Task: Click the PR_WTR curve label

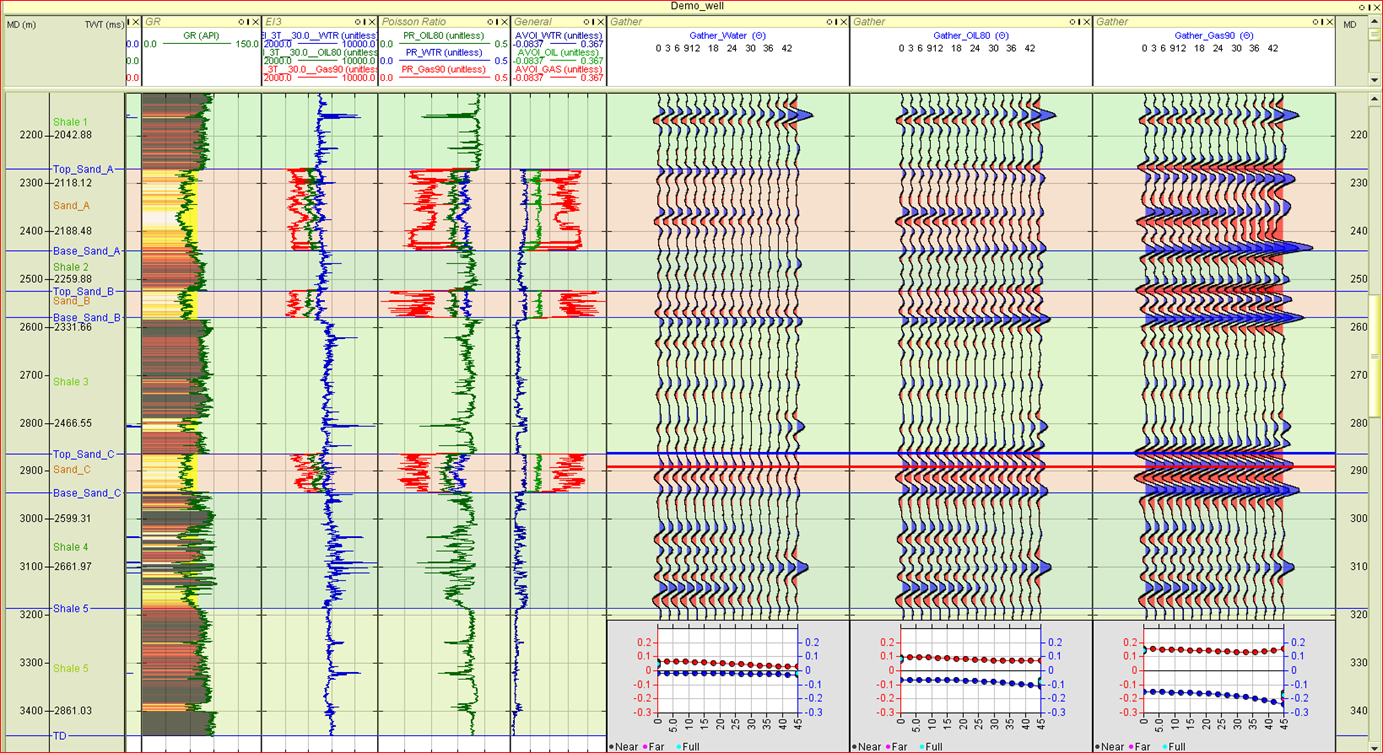Action: click(x=442, y=52)
